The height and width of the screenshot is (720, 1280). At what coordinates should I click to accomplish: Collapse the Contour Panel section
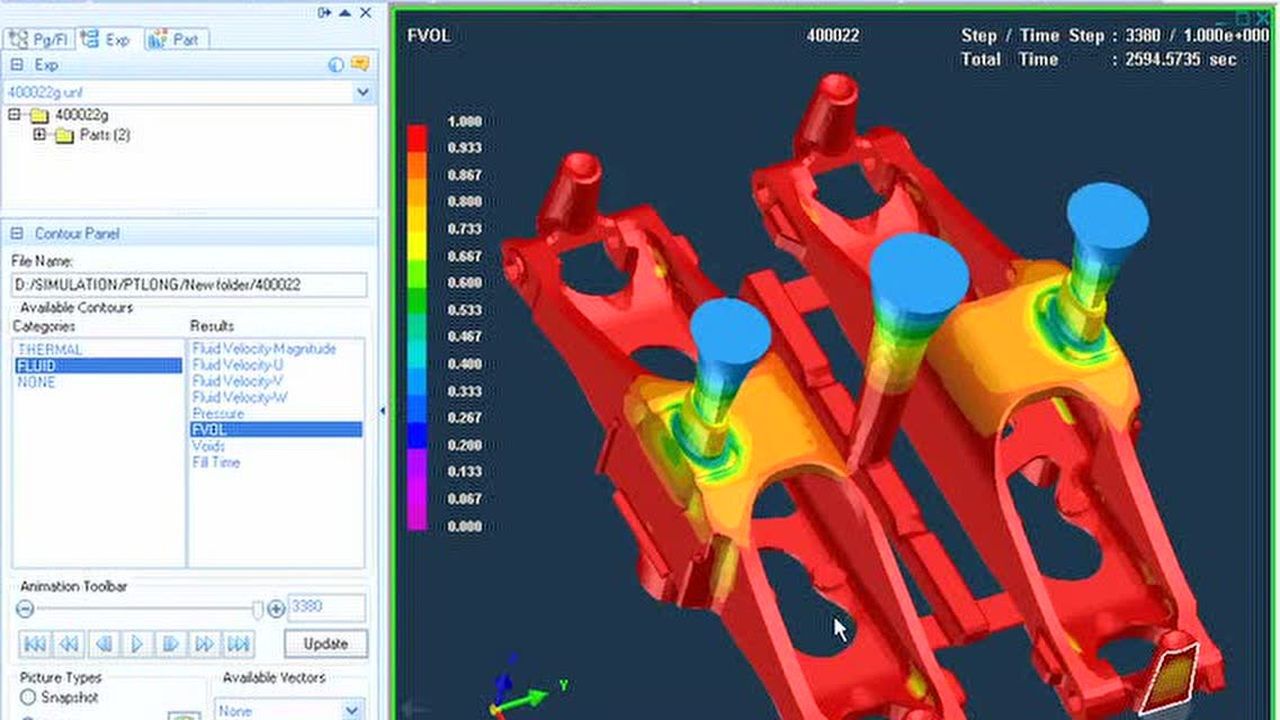point(17,233)
